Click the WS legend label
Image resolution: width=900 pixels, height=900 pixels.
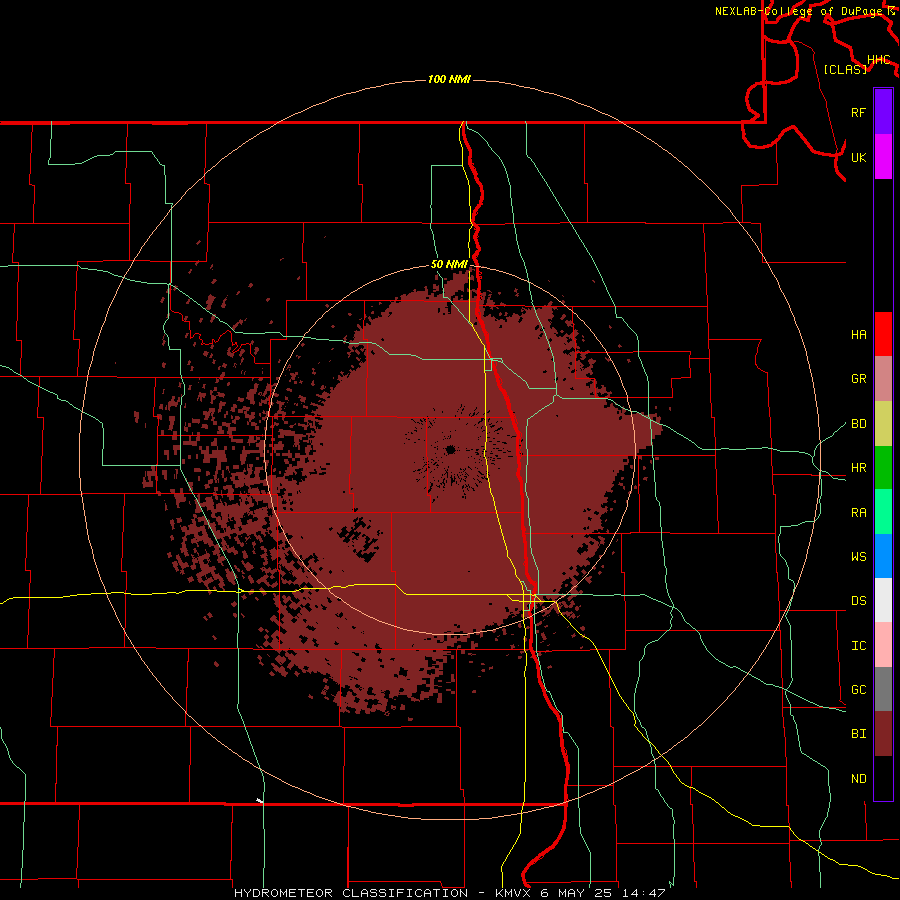click(x=859, y=557)
